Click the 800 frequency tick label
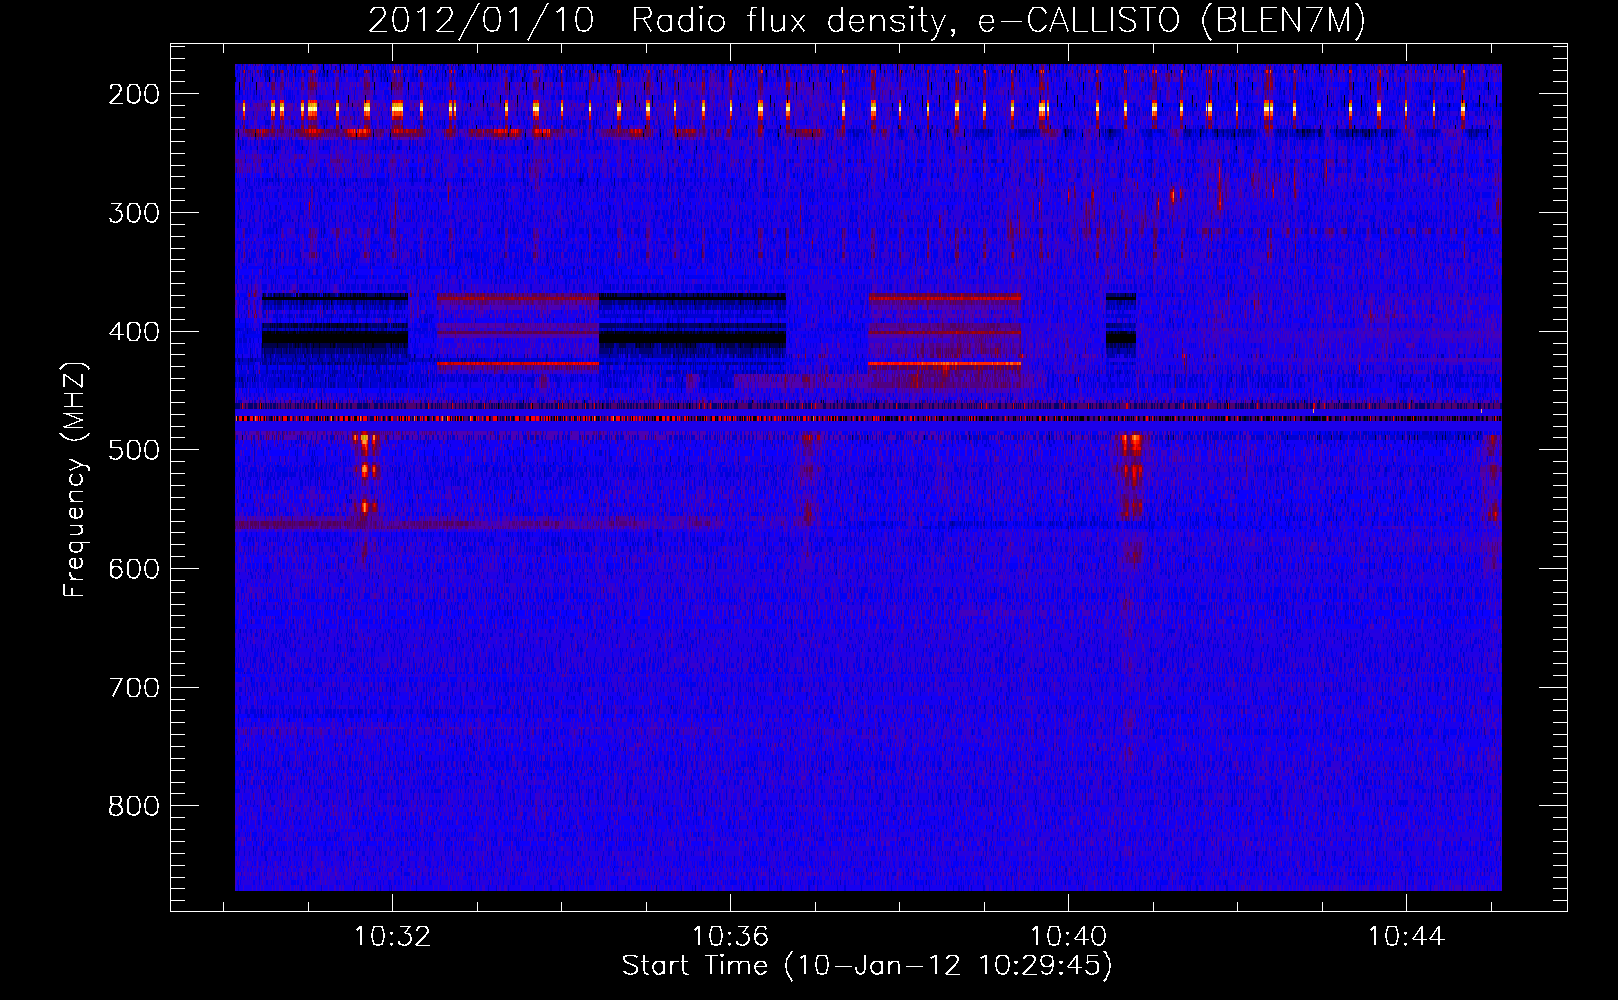This screenshot has height=1000, width=1618. [133, 806]
